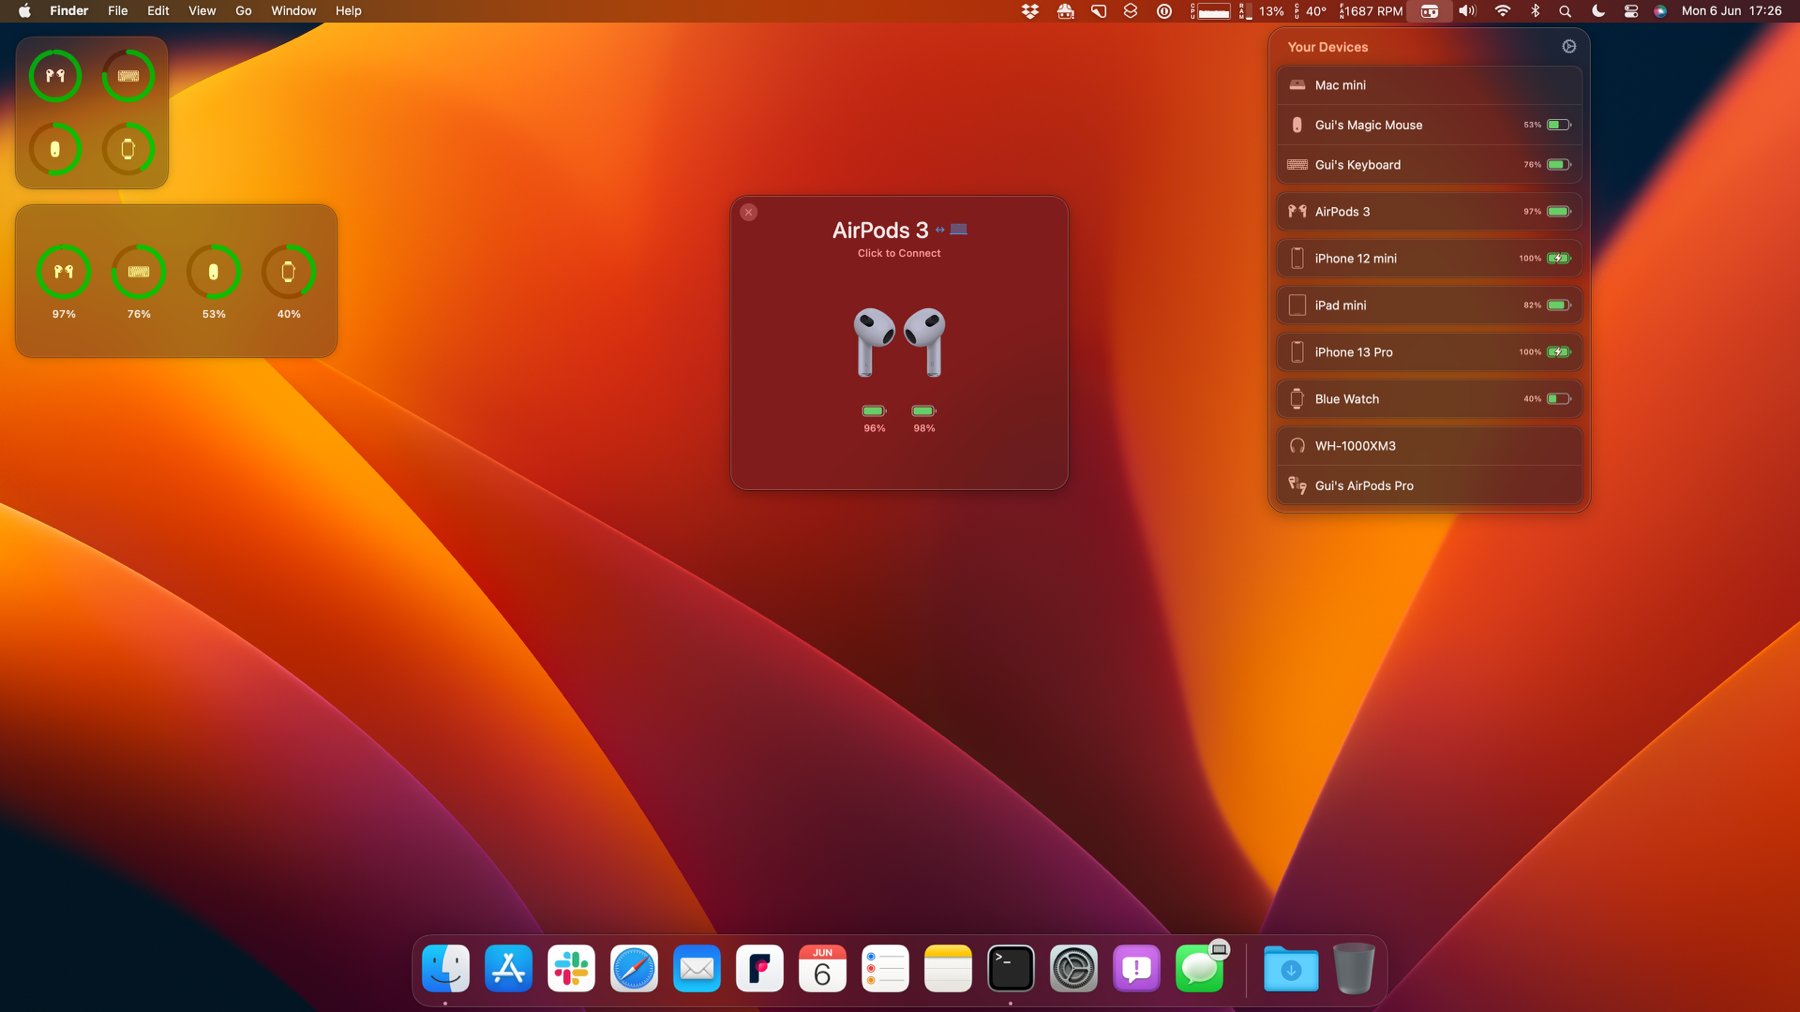The image size is (1800, 1012).
Task: Select Gui's Magic Mouse row
Action: tap(1429, 125)
